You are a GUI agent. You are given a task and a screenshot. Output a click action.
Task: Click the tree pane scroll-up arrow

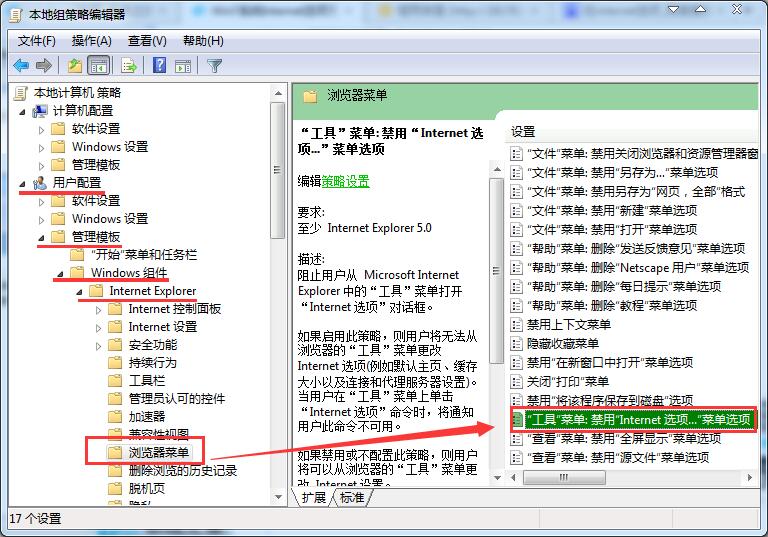click(x=278, y=93)
